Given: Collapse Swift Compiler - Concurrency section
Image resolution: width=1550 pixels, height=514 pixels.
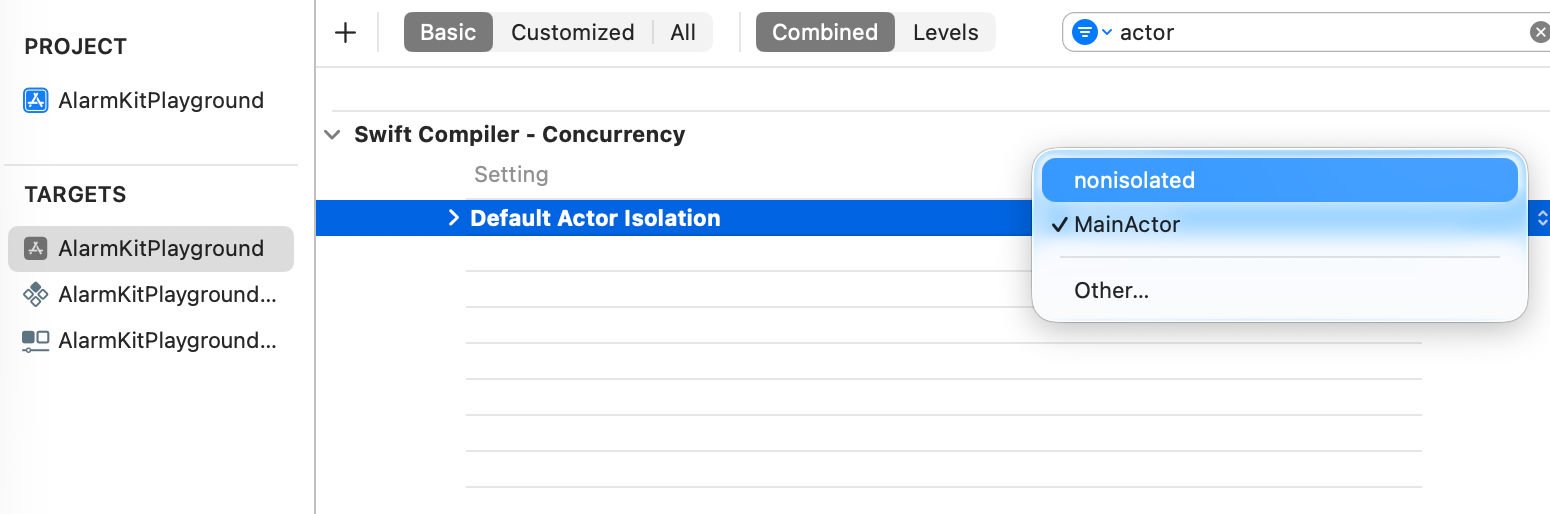Looking at the screenshot, I should point(333,135).
